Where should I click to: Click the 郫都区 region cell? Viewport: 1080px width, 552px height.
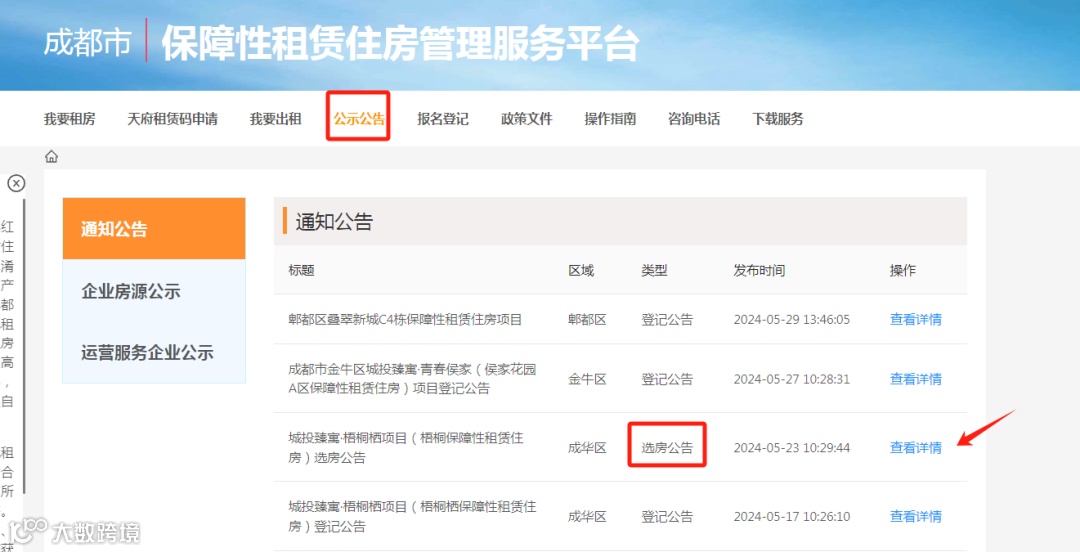(x=587, y=320)
